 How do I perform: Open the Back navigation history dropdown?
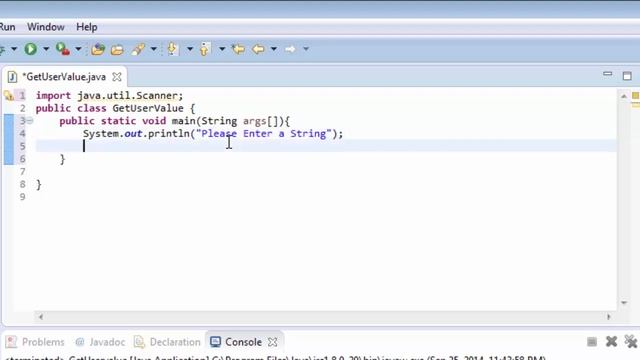click(274, 49)
